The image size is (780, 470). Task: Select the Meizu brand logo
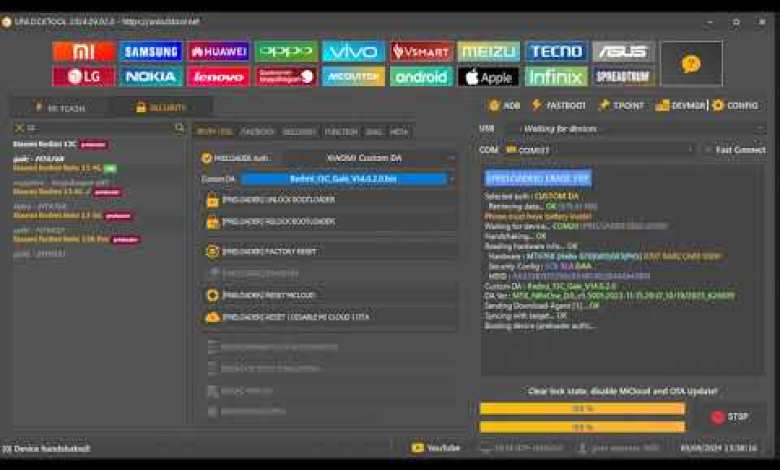coord(488,52)
